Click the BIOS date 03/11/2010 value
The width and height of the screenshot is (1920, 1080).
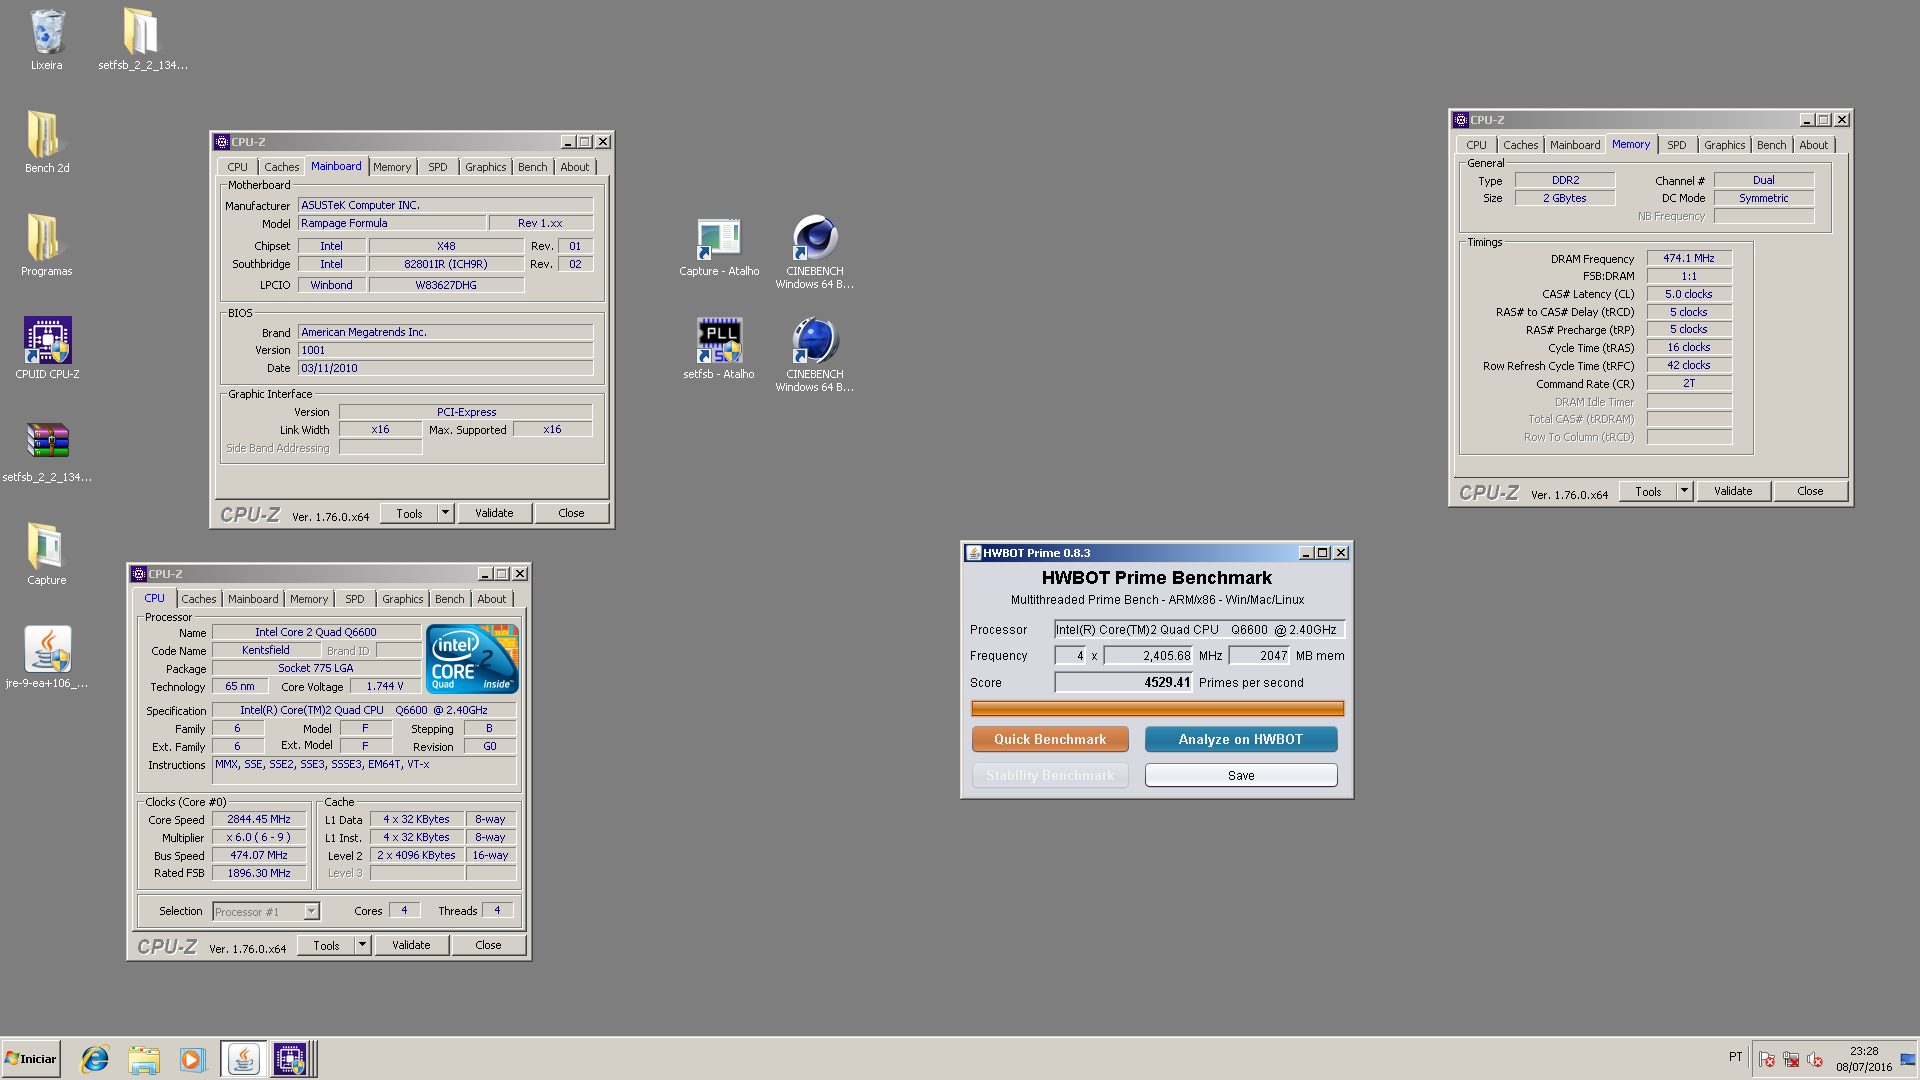click(x=445, y=368)
